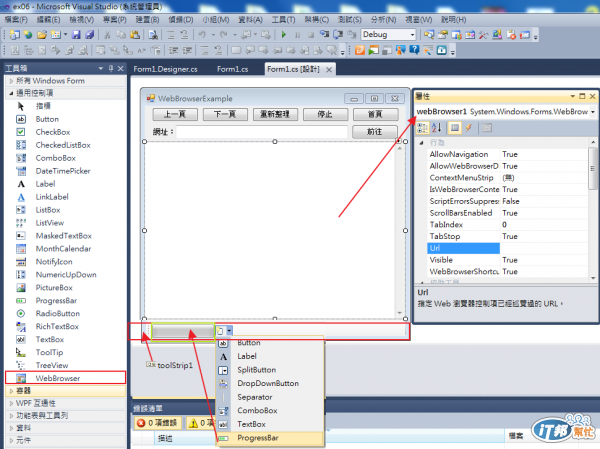600x449 pixels.
Task: Select the 上一頁 button on the form
Action: point(175,114)
